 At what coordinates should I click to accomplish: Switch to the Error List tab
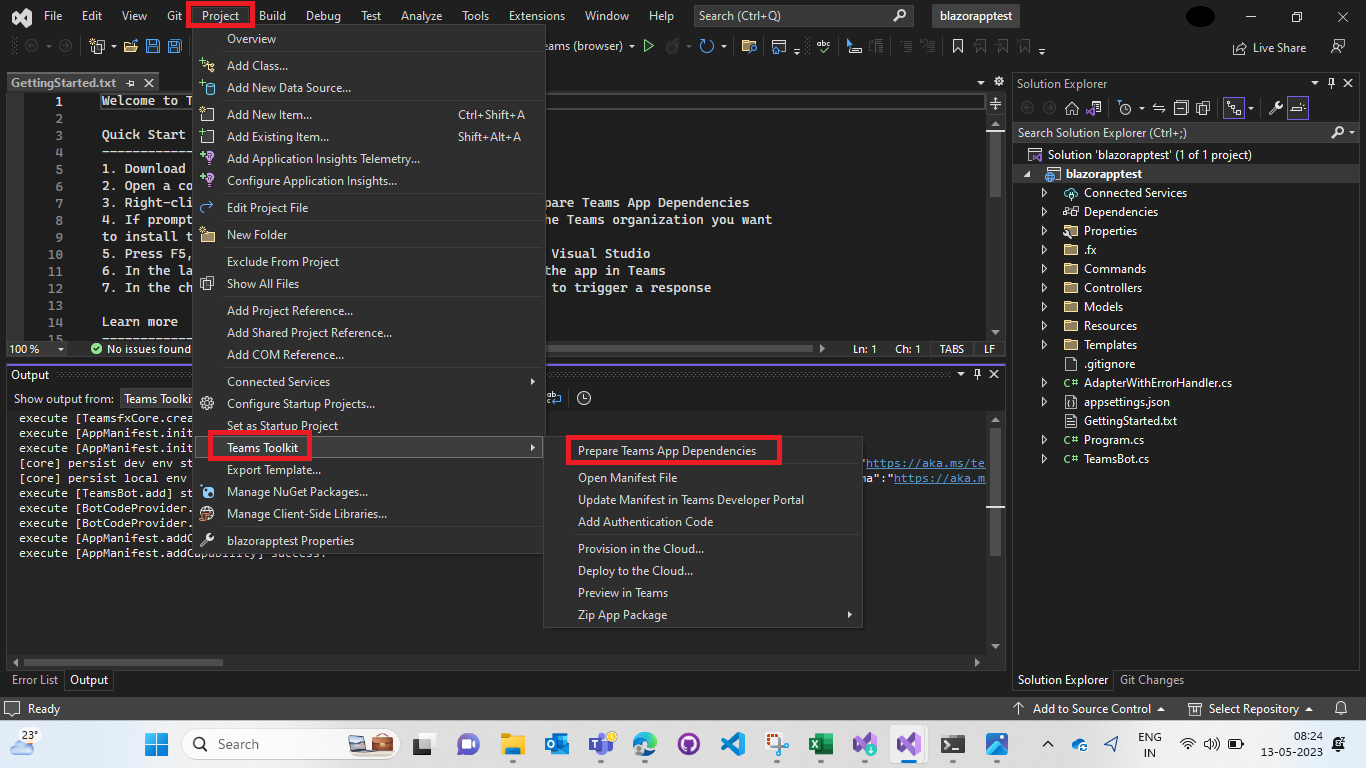35,680
